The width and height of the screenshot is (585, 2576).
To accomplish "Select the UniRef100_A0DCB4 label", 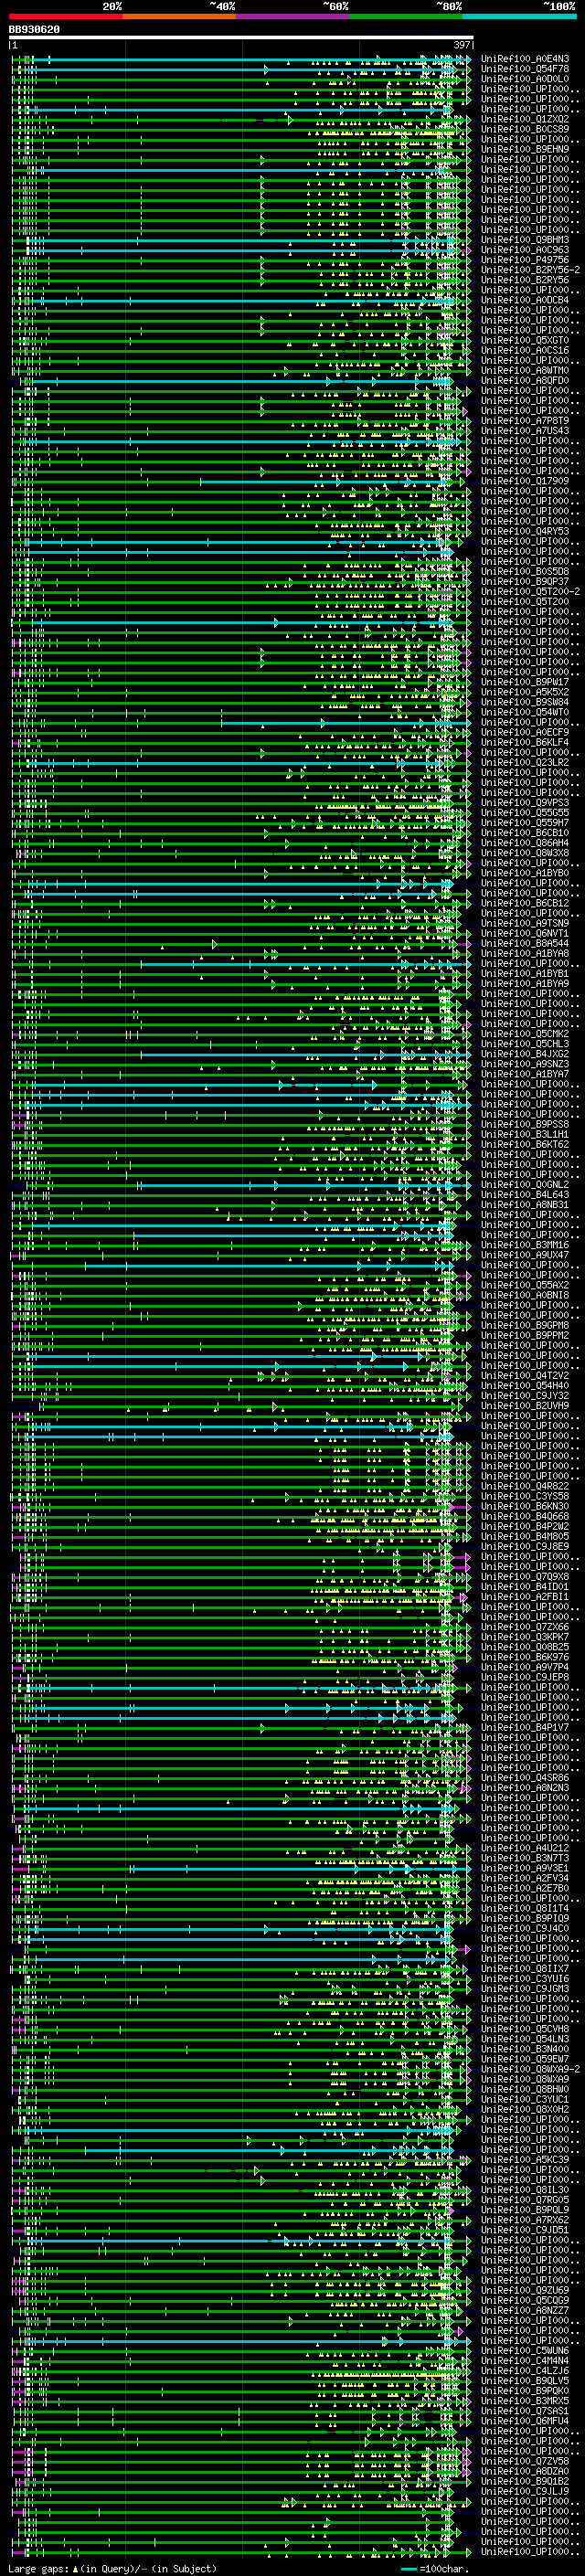I will 524,300.
